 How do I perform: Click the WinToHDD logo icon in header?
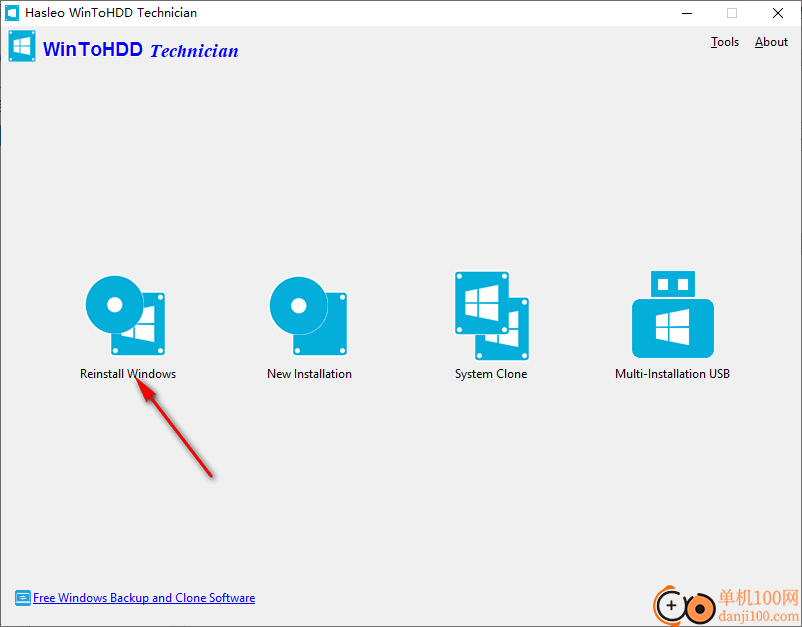22,46
